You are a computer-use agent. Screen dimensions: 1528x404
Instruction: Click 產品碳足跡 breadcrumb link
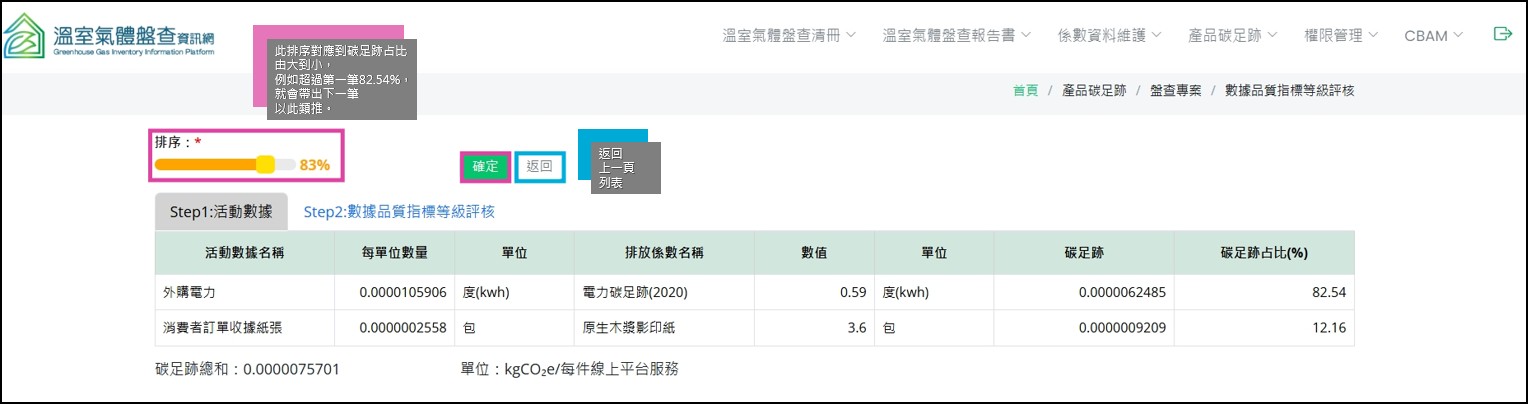point(1094,90)
